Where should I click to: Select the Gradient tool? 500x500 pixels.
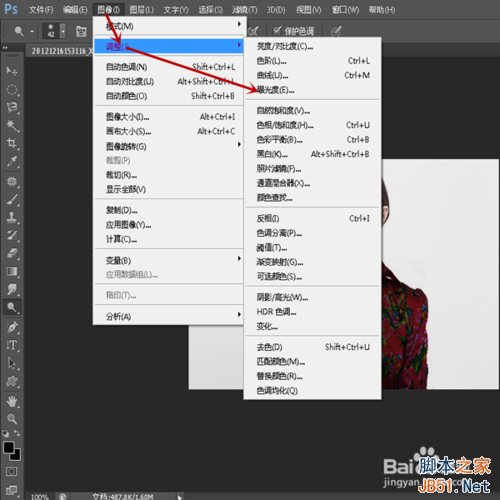[x=12, y=271]
